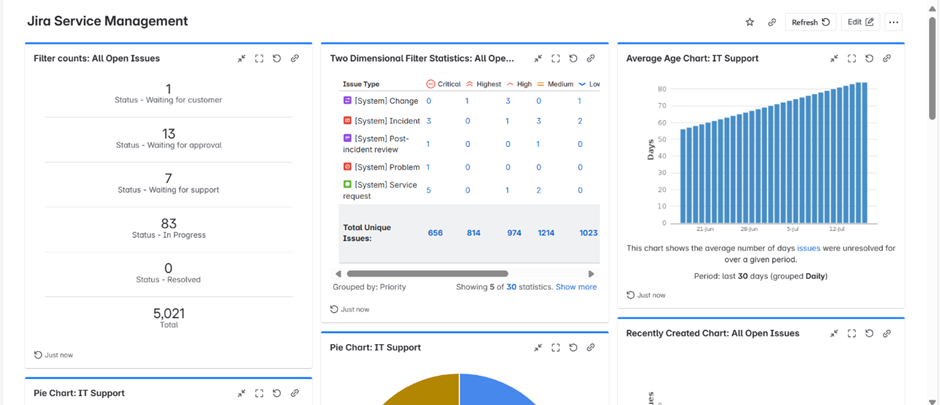
Task: Click Critical priority column header
Action: (x=443, y=84)
